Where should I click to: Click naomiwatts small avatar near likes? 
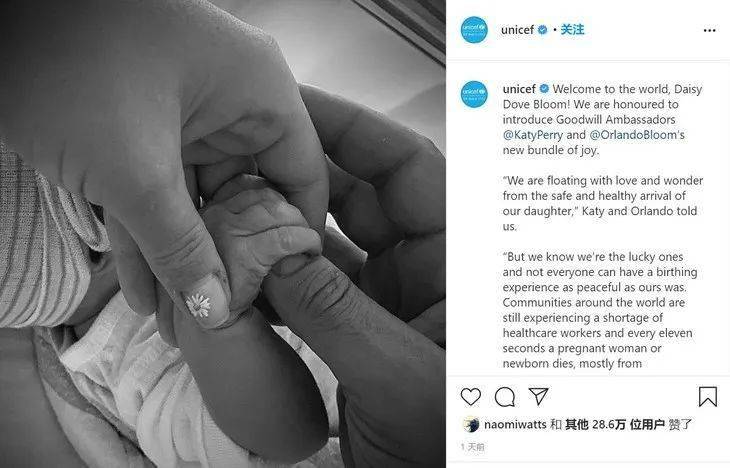[471, 425]
